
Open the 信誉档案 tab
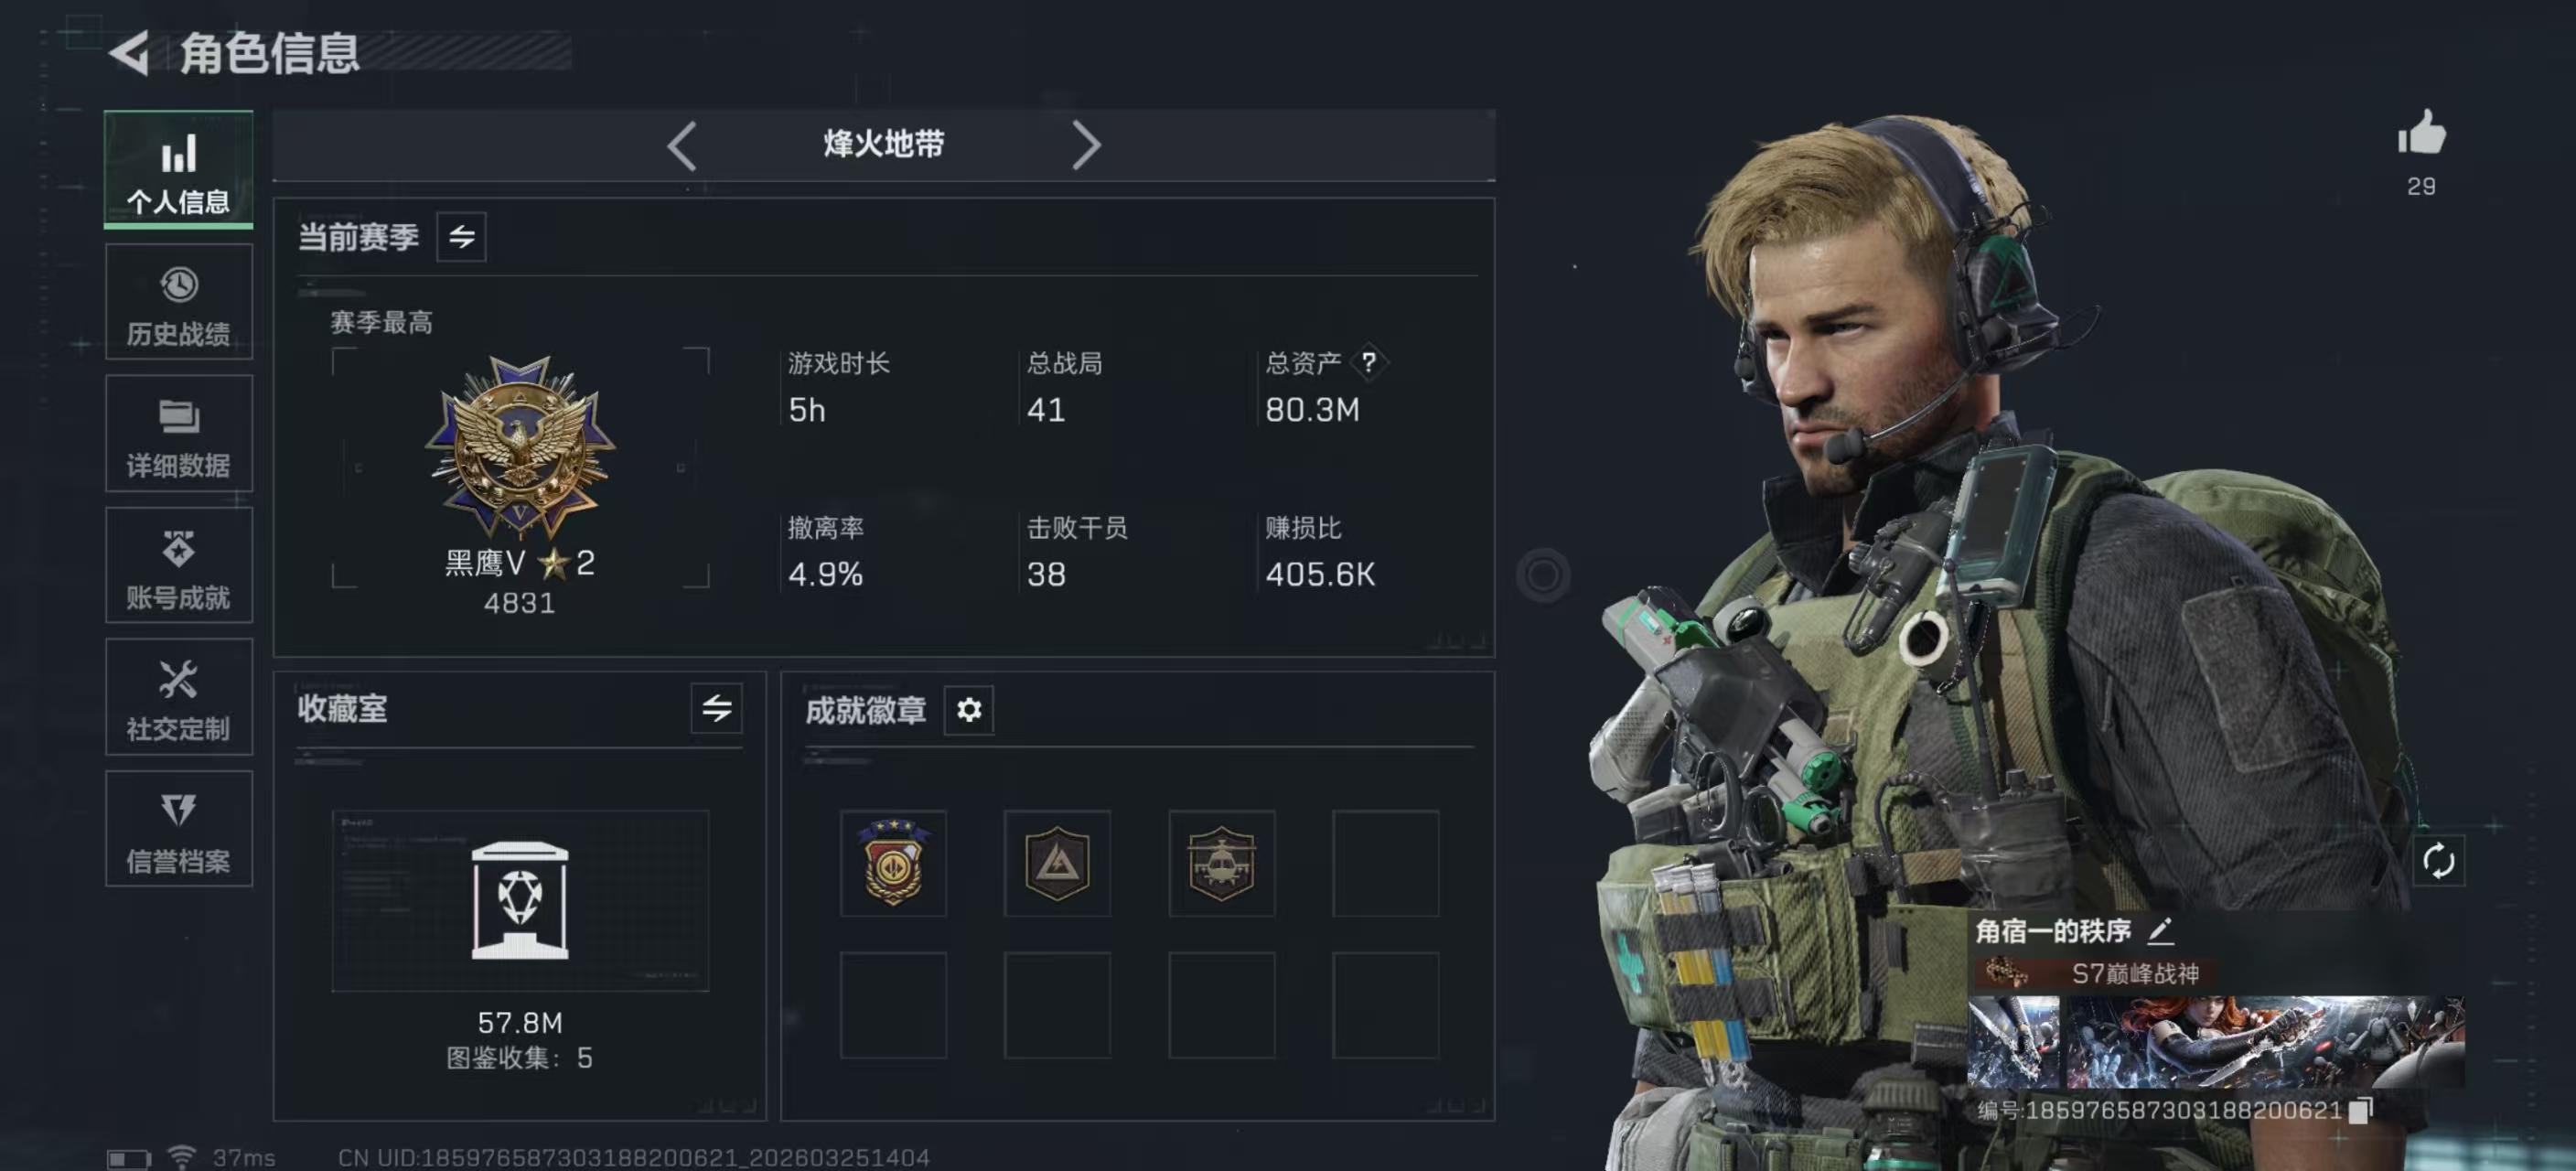179,829
